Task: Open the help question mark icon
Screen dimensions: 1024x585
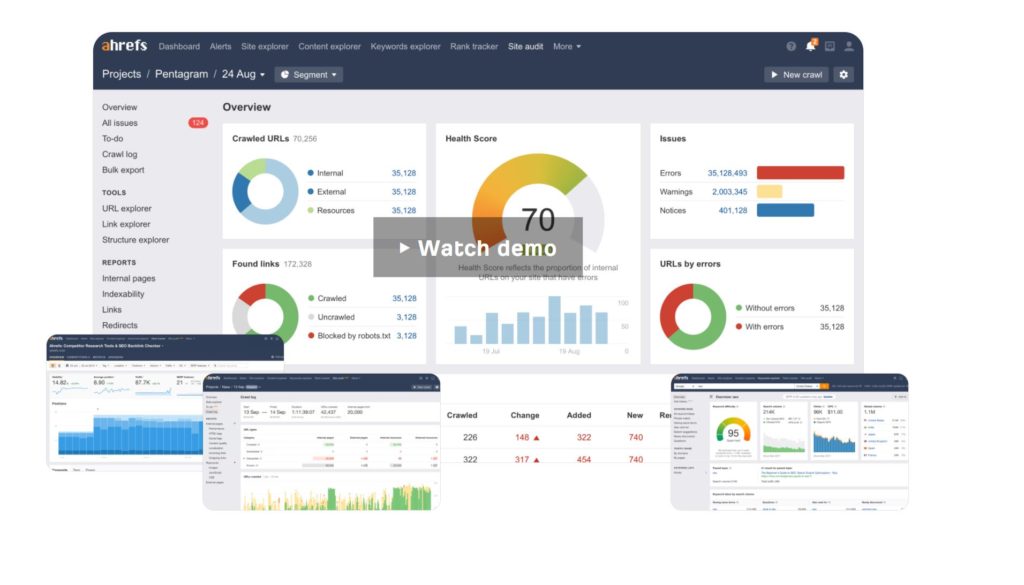Action: (x=791, y=46)
